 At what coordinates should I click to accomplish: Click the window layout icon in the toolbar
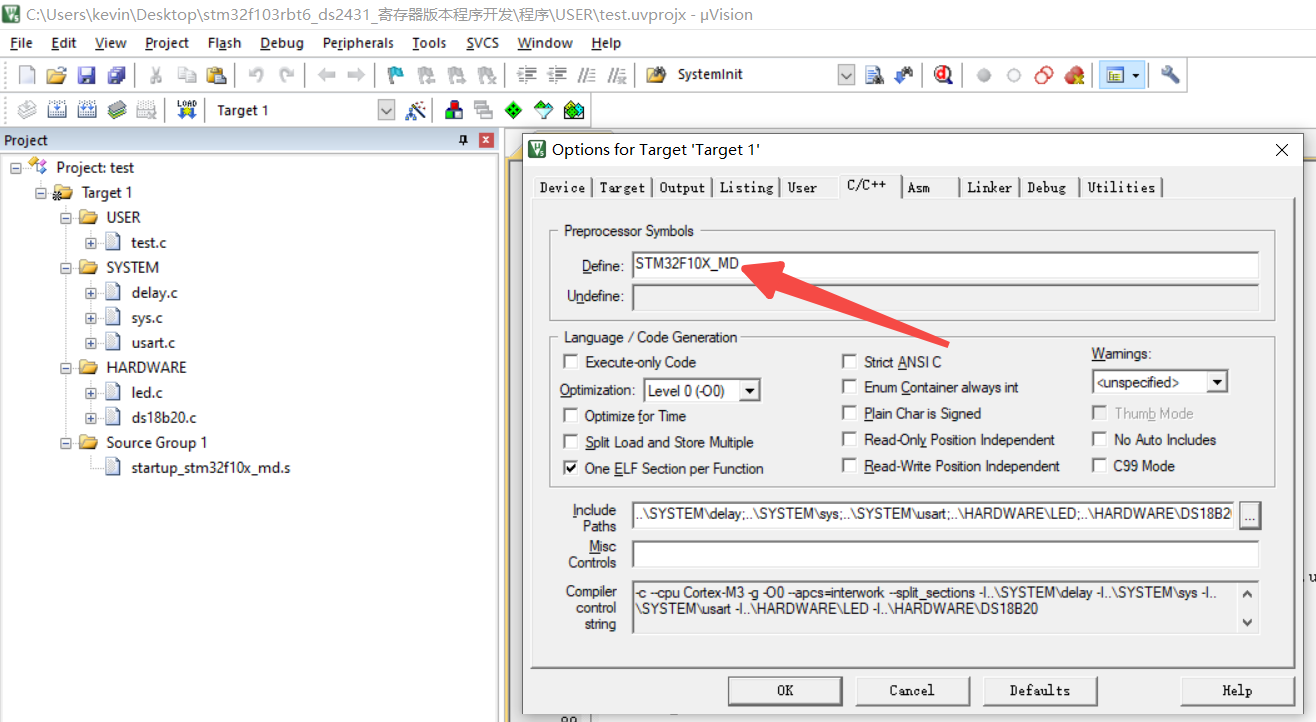pos(1116,75)
